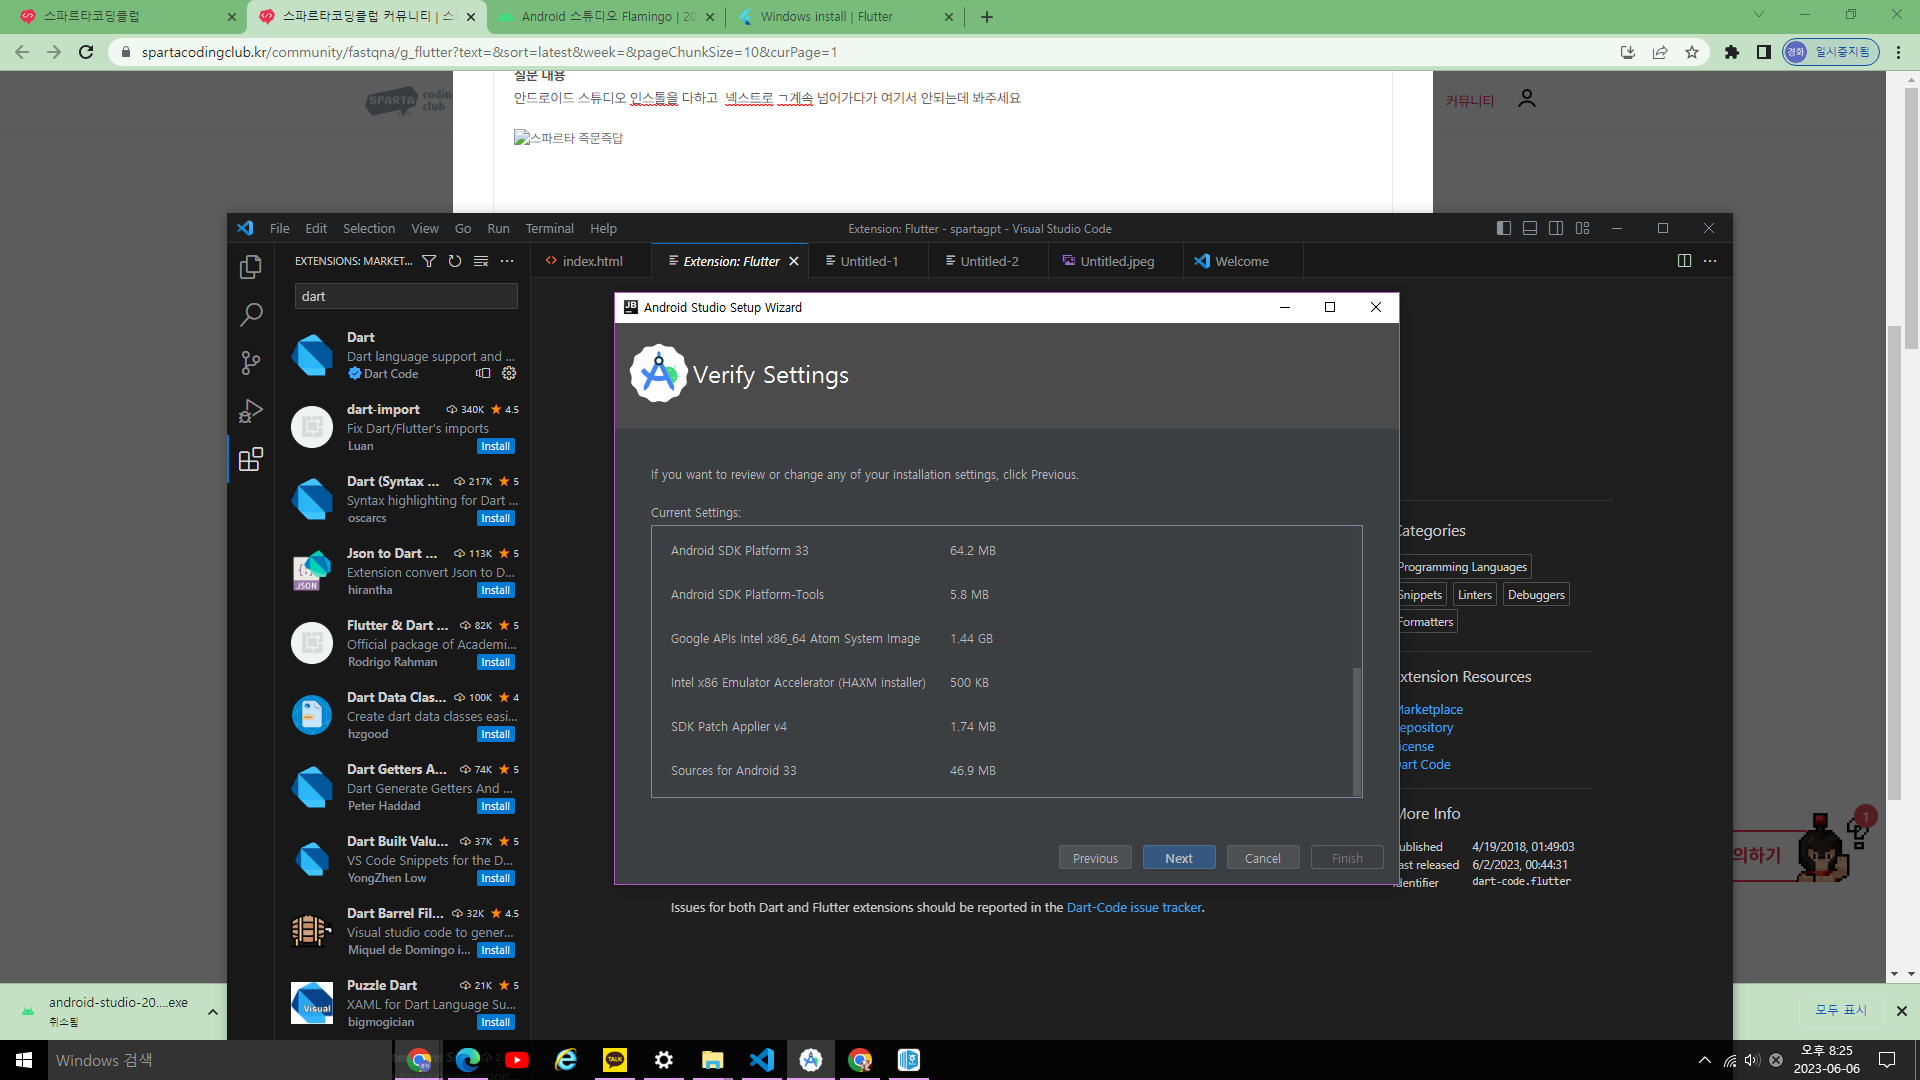Open Run and Debug view
The height and width of the screenshot is (1080, 1920).
251,411
